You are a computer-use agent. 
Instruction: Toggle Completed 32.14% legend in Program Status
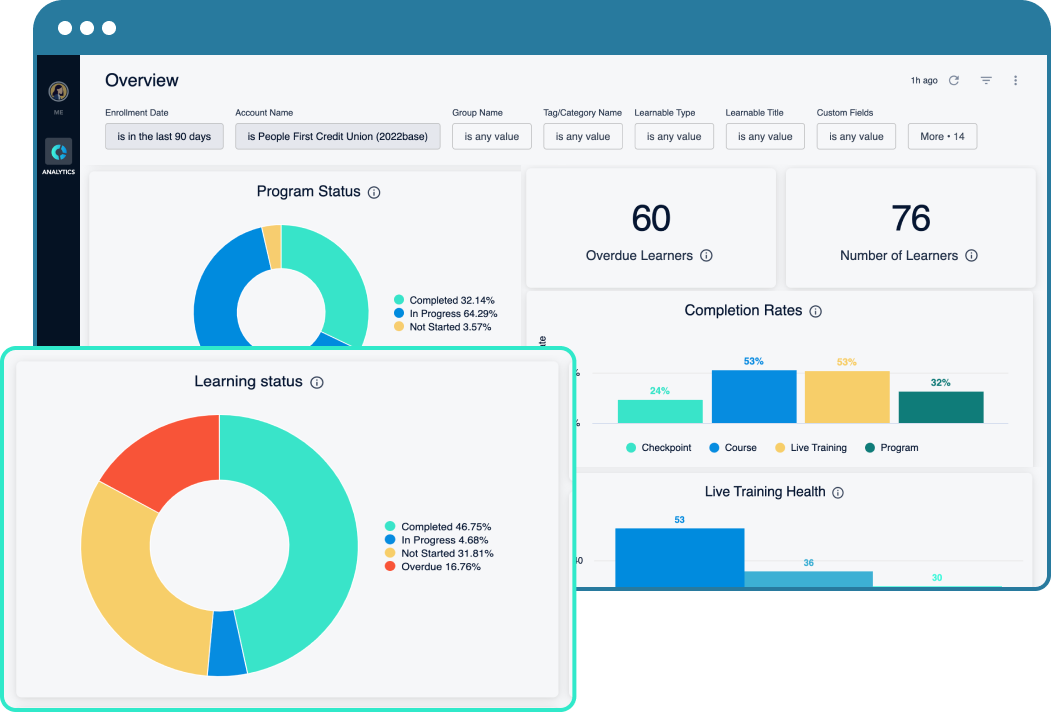click(444, 300)
